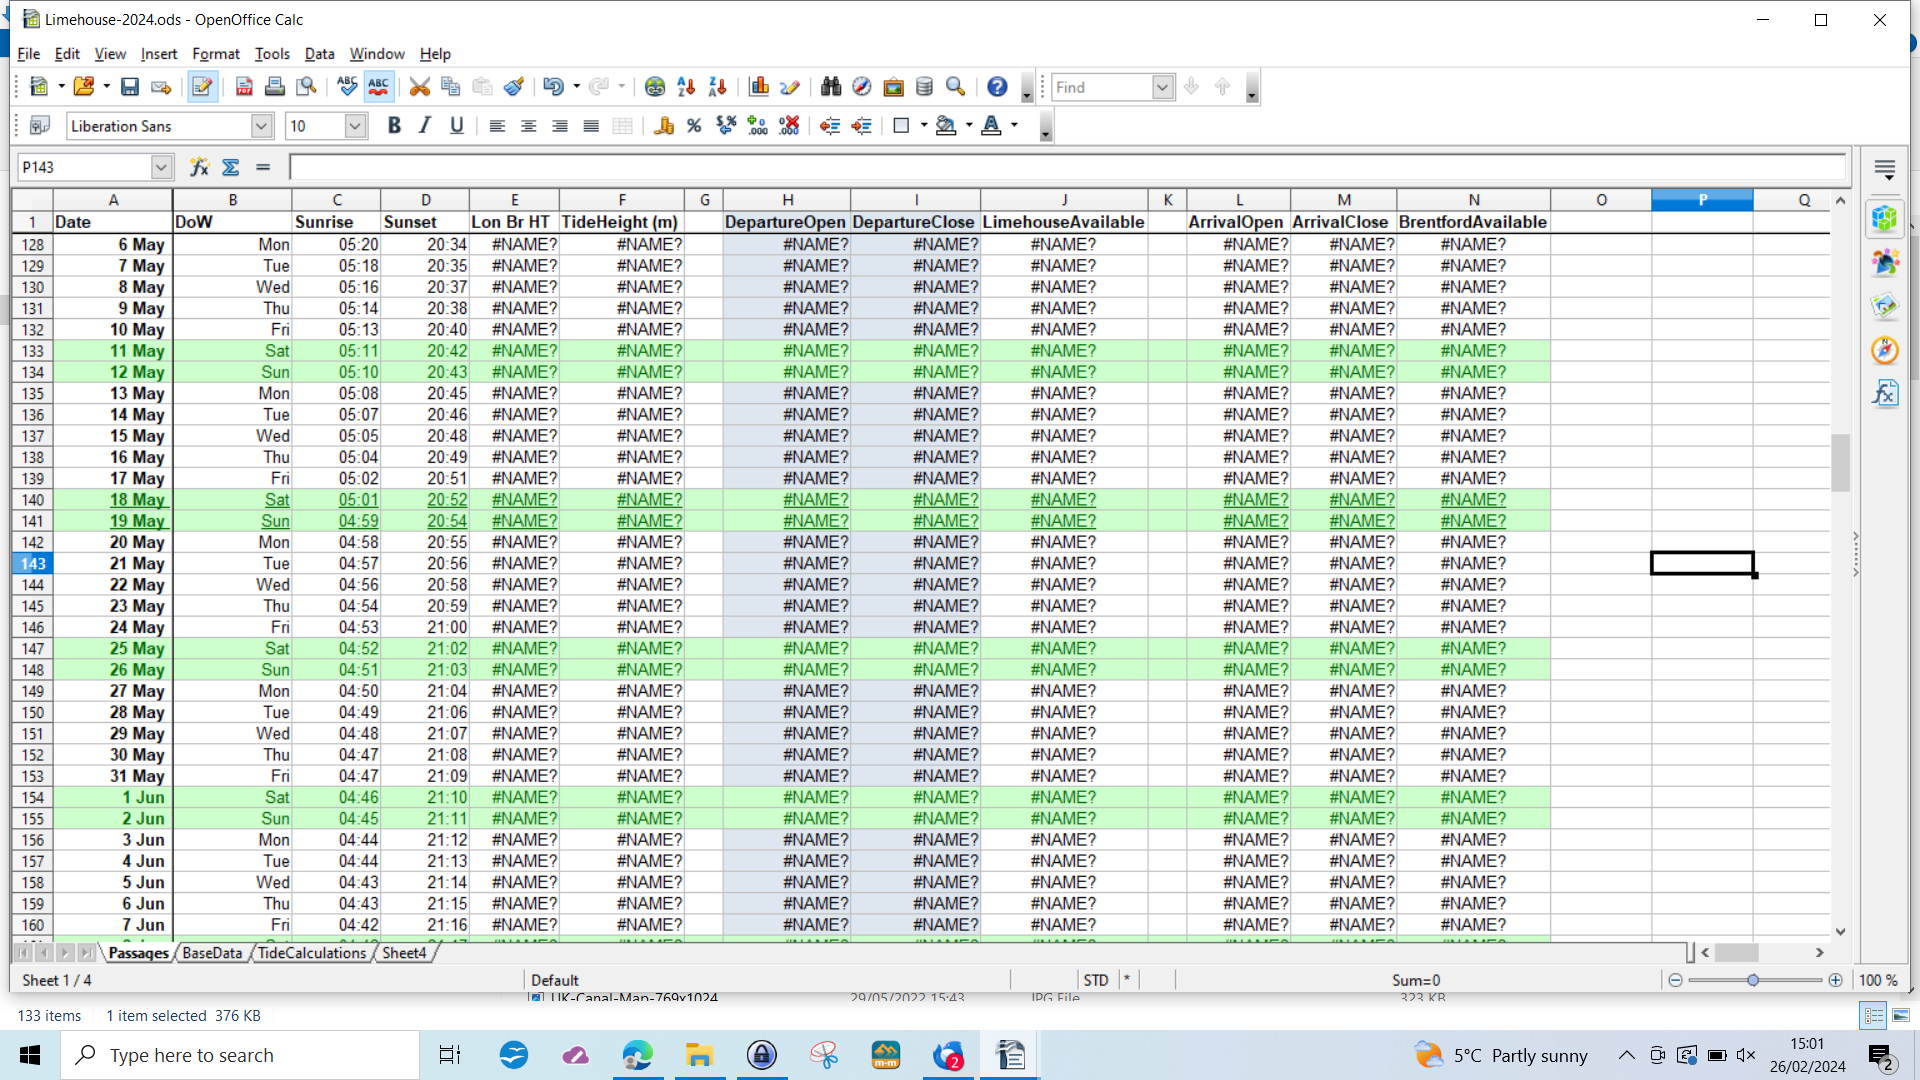Toggle Bold formatting
The image size is (1920, 1080).
(x=394, y=126)
